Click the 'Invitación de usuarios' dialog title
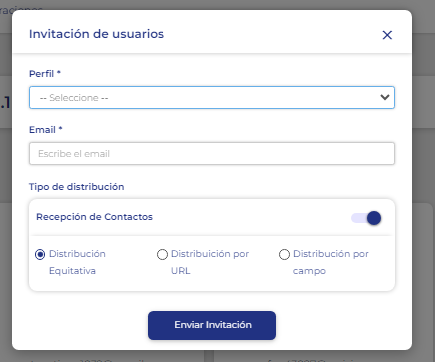Image resolution: width=435 pixels, height=362 pixels. 96,34
